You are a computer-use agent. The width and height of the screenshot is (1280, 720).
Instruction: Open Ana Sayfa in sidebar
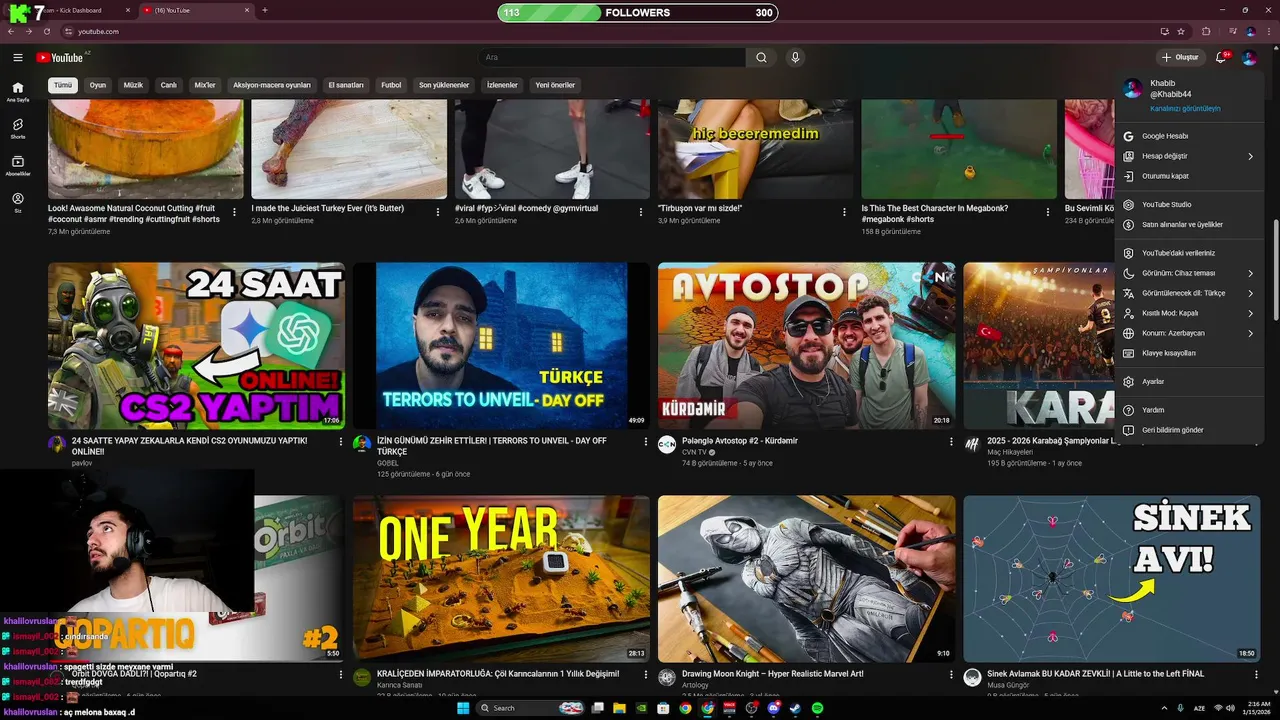pyautogui.click(x=18, y=92)
